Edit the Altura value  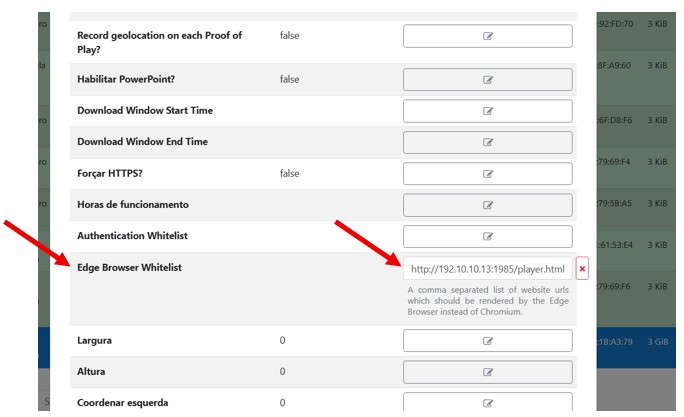[488, 372]
